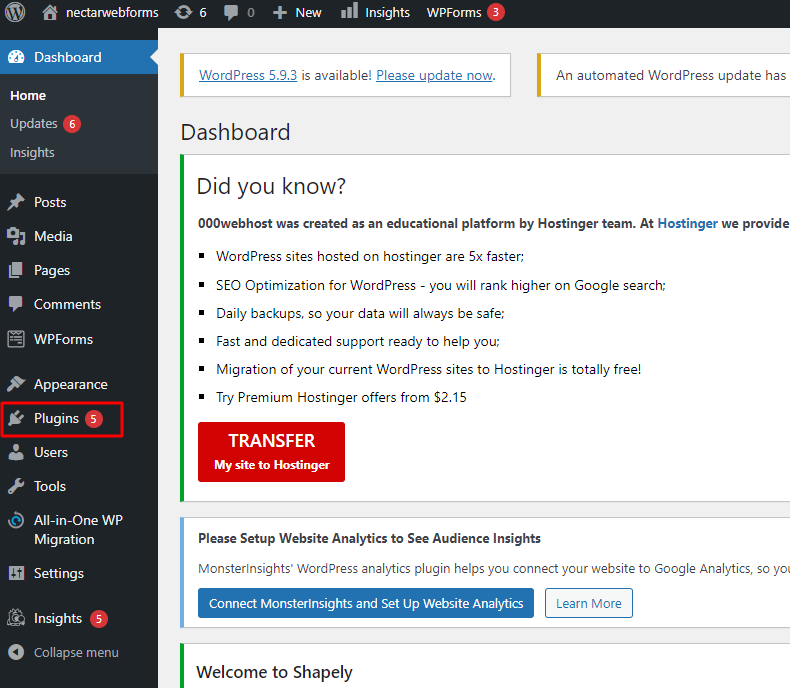Open the Comments sidebar menu label
This screenshot has height=688, width=790.
(x=68, y=304)
